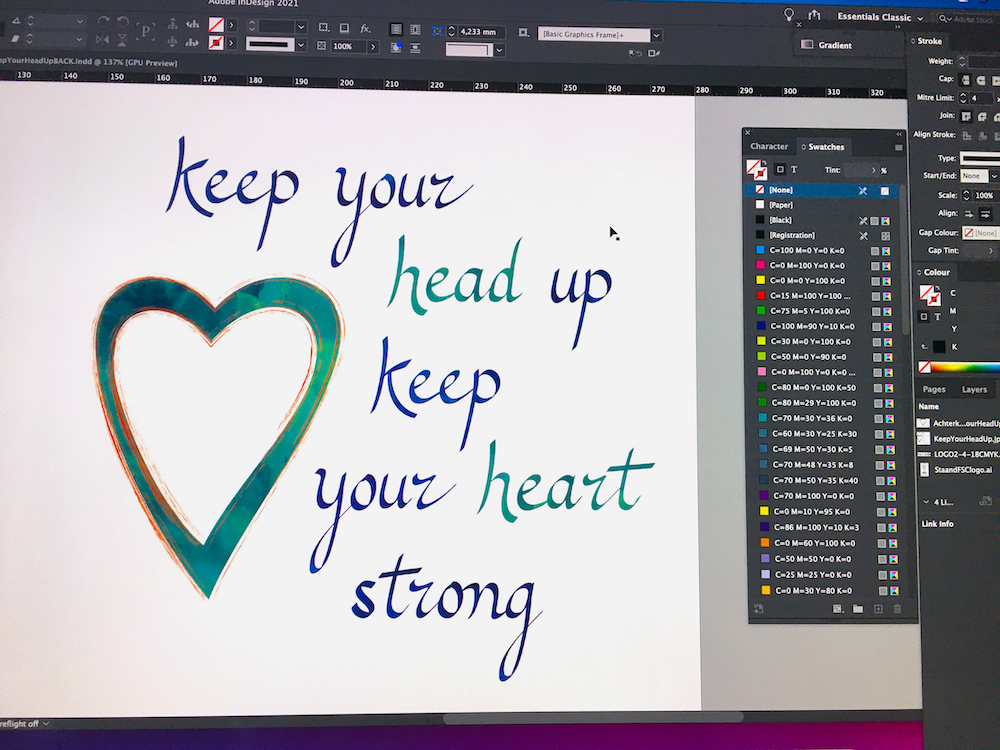Click the flip vertical icon
This screenshot has width=1000, height=750.
tap(122, 41)
